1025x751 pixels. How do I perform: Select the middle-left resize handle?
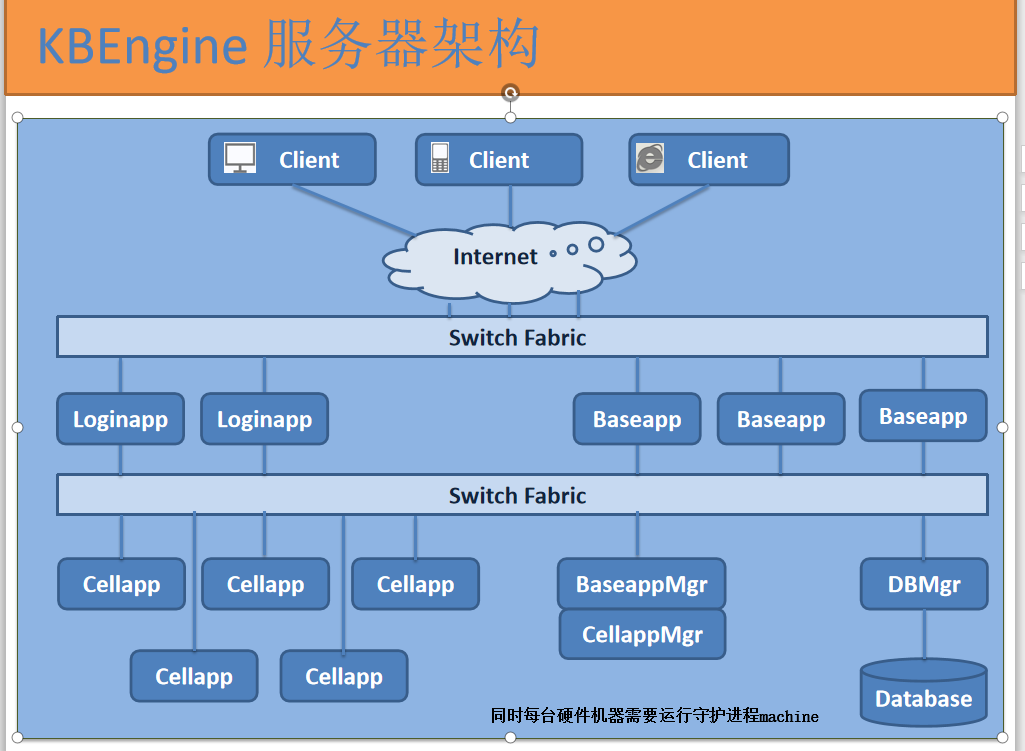coord(16,427)
